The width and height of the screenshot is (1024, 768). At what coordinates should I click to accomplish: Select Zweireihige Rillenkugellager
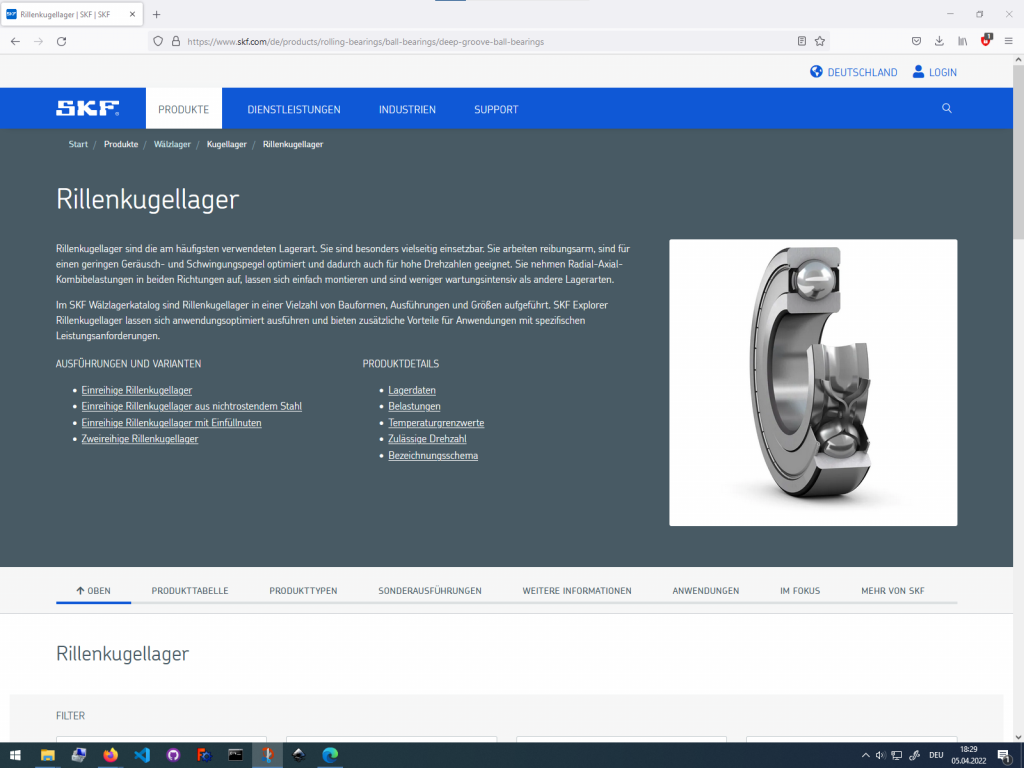pos(141,438)
